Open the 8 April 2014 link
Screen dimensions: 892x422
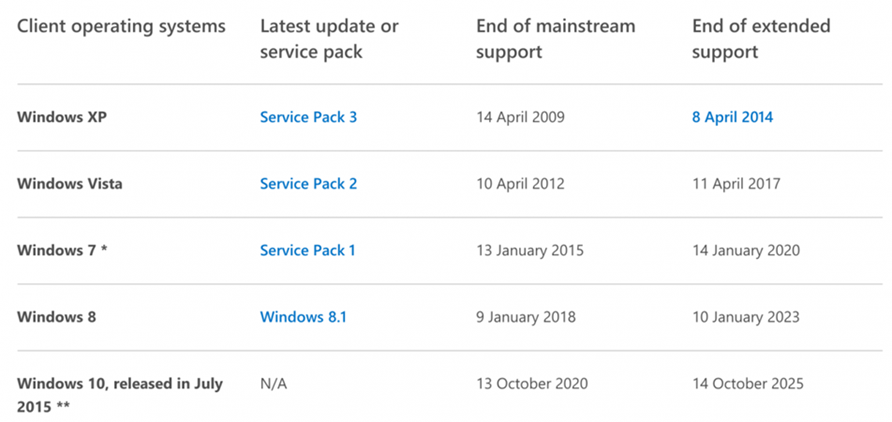pyautogui.click(x=733, y=117)
